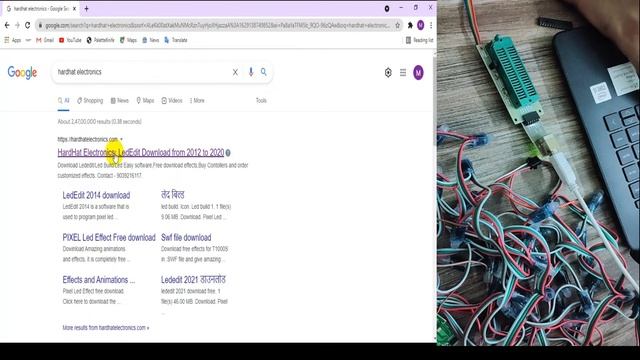Open Gmail bookmark
640x360 pixels.
pos(45,40)
